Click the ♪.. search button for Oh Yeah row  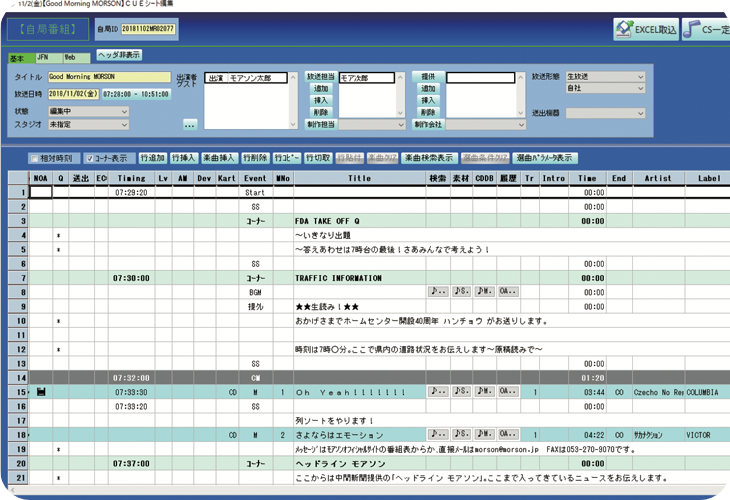(x=438, y=392)
